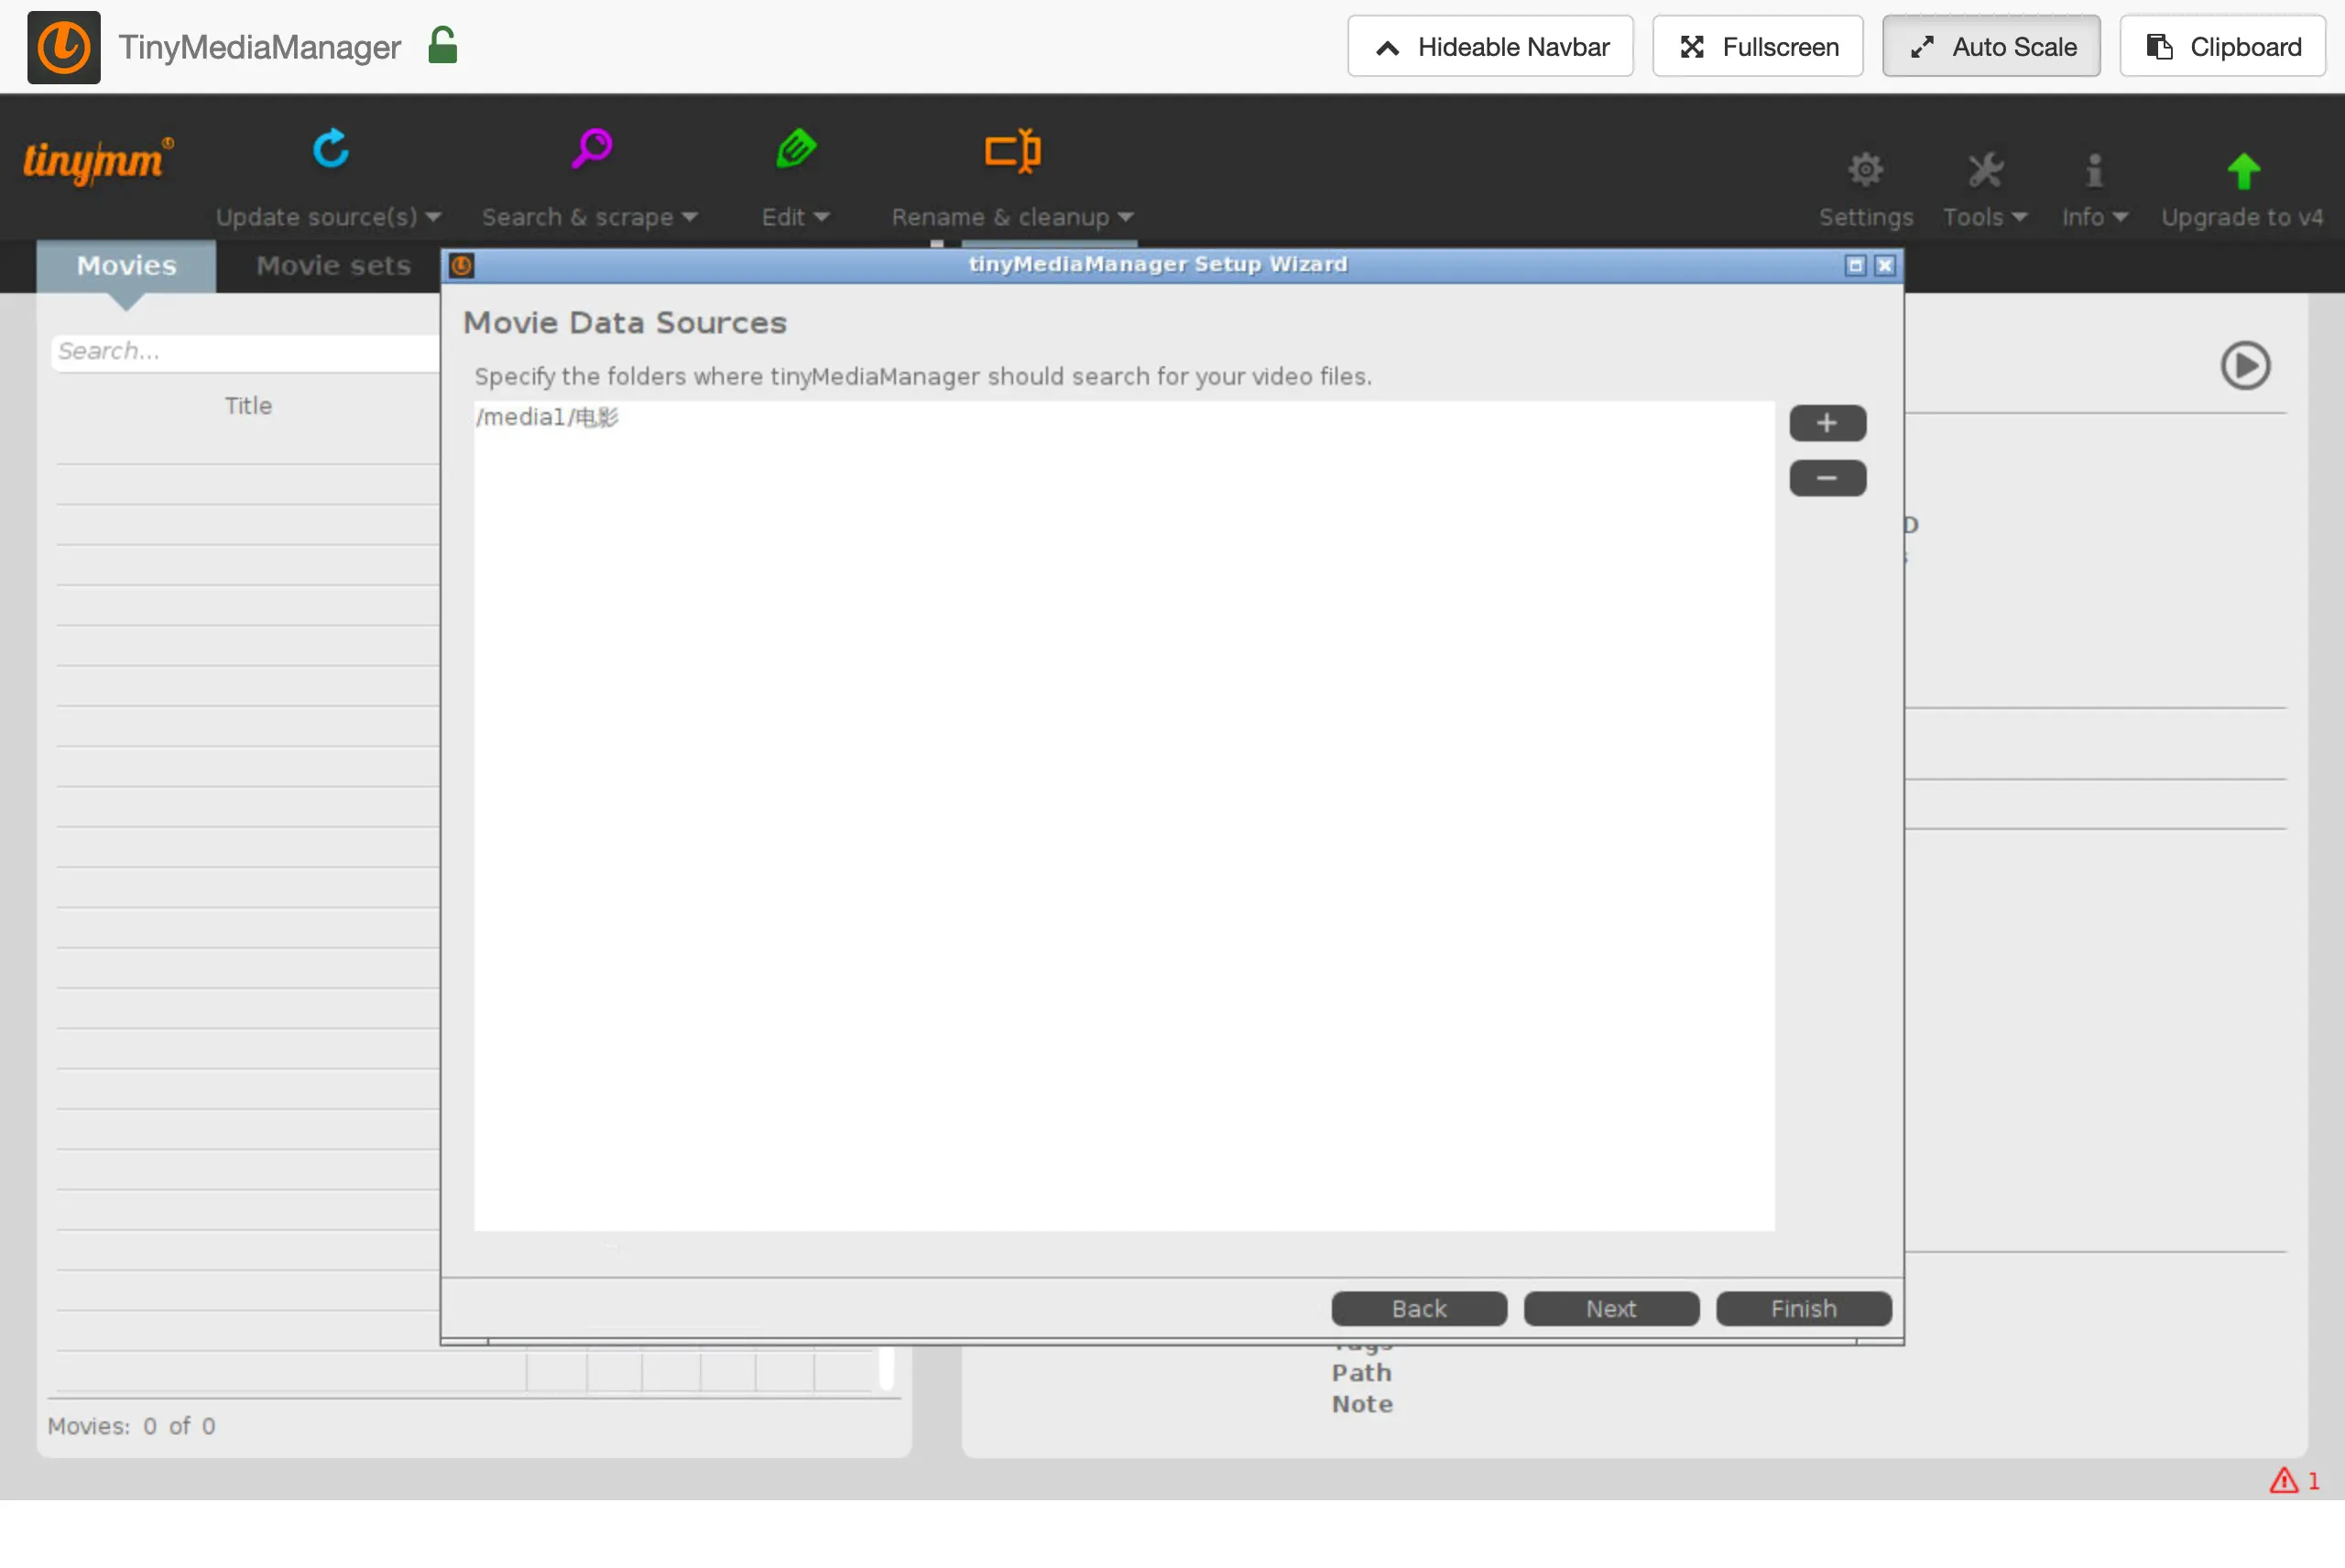Click the green Edit pencil icon
The width and height of the screenshot is (2345, 1568).
click(x=796, y=149)
